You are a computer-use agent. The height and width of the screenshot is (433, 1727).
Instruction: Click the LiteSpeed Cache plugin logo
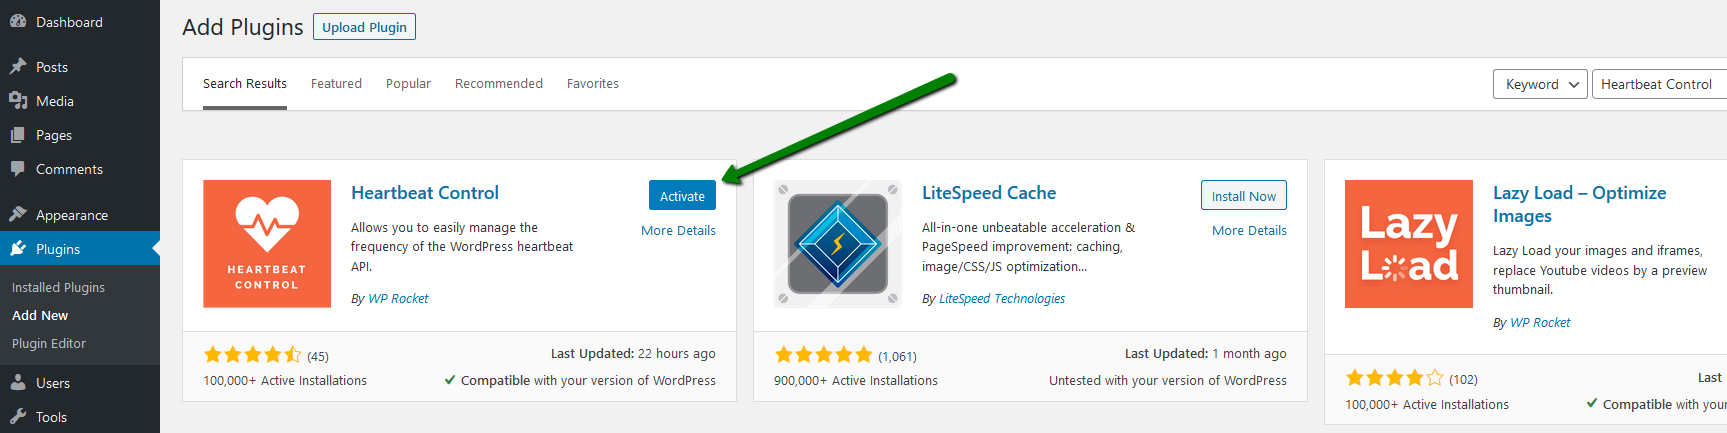[x=838, y=244]
